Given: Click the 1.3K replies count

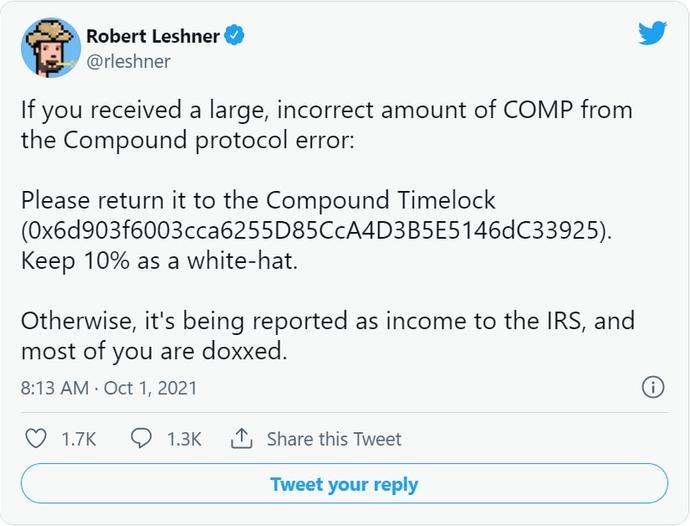Looking at the screenshot, I should (184, 439).
